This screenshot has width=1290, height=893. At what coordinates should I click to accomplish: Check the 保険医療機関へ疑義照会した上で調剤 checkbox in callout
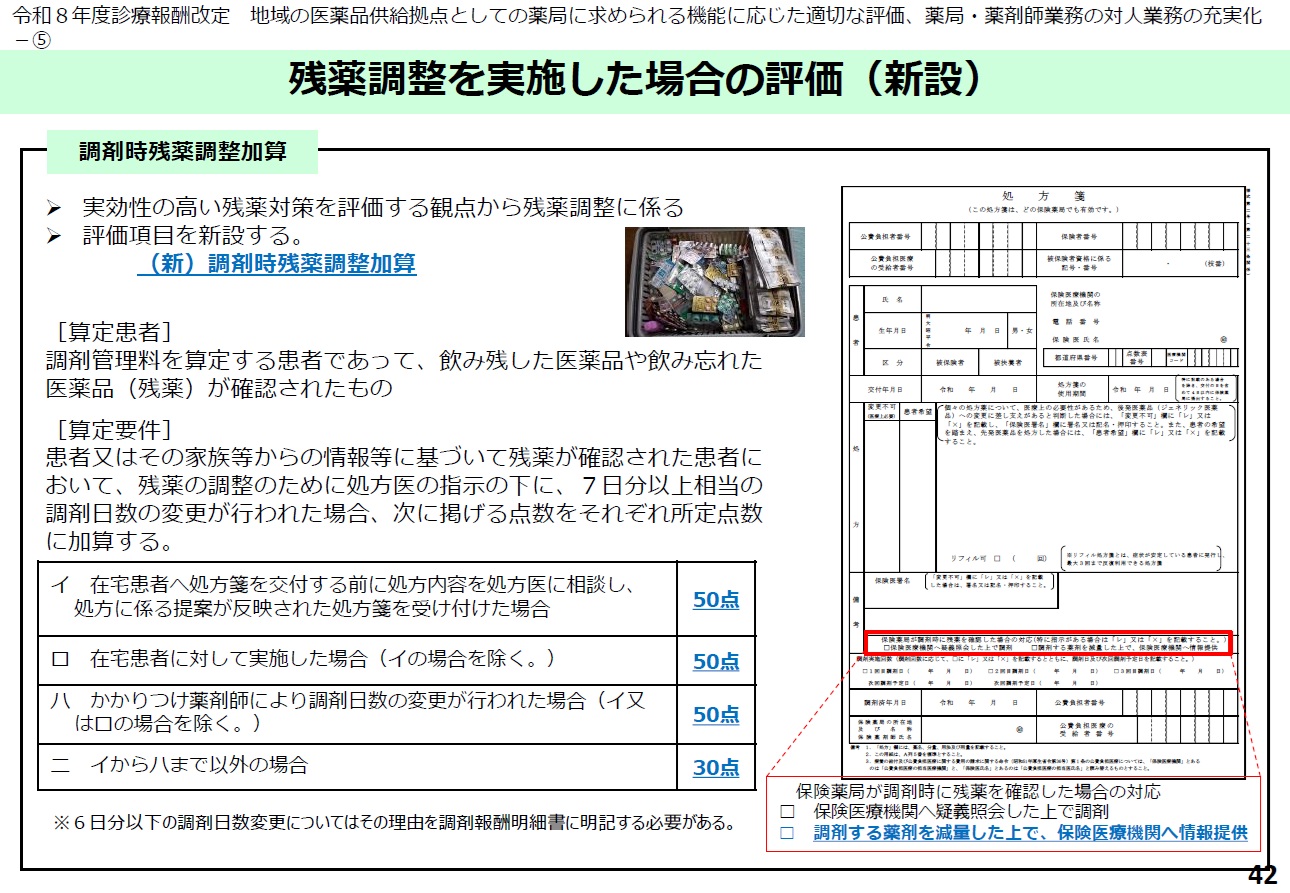787,812
